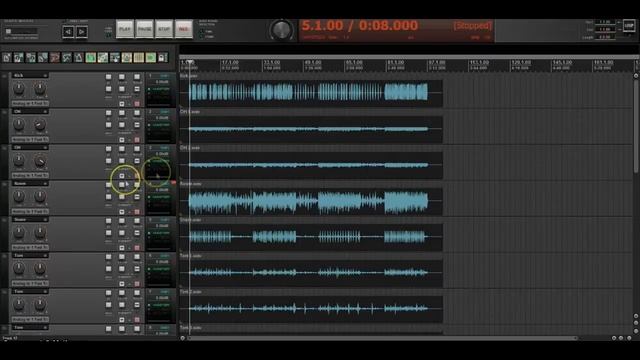Click the left-arrow step-back transport button

click(68, 31)
